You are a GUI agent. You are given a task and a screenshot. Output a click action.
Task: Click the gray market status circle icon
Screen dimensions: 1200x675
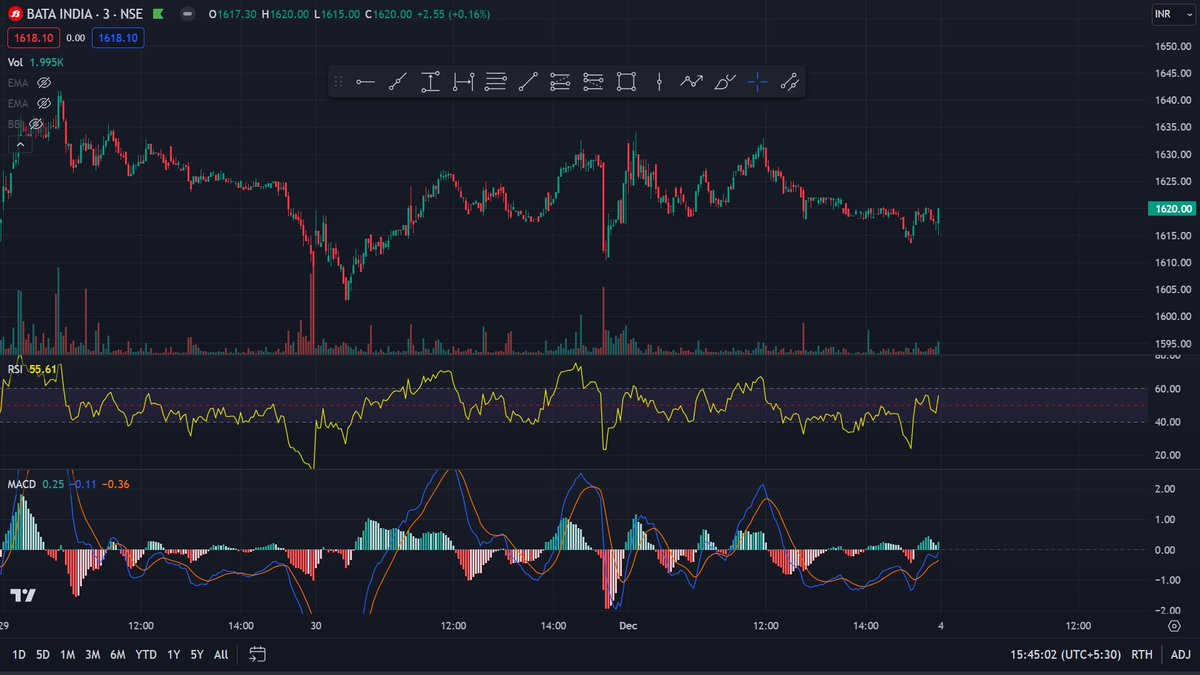point(190,15)
